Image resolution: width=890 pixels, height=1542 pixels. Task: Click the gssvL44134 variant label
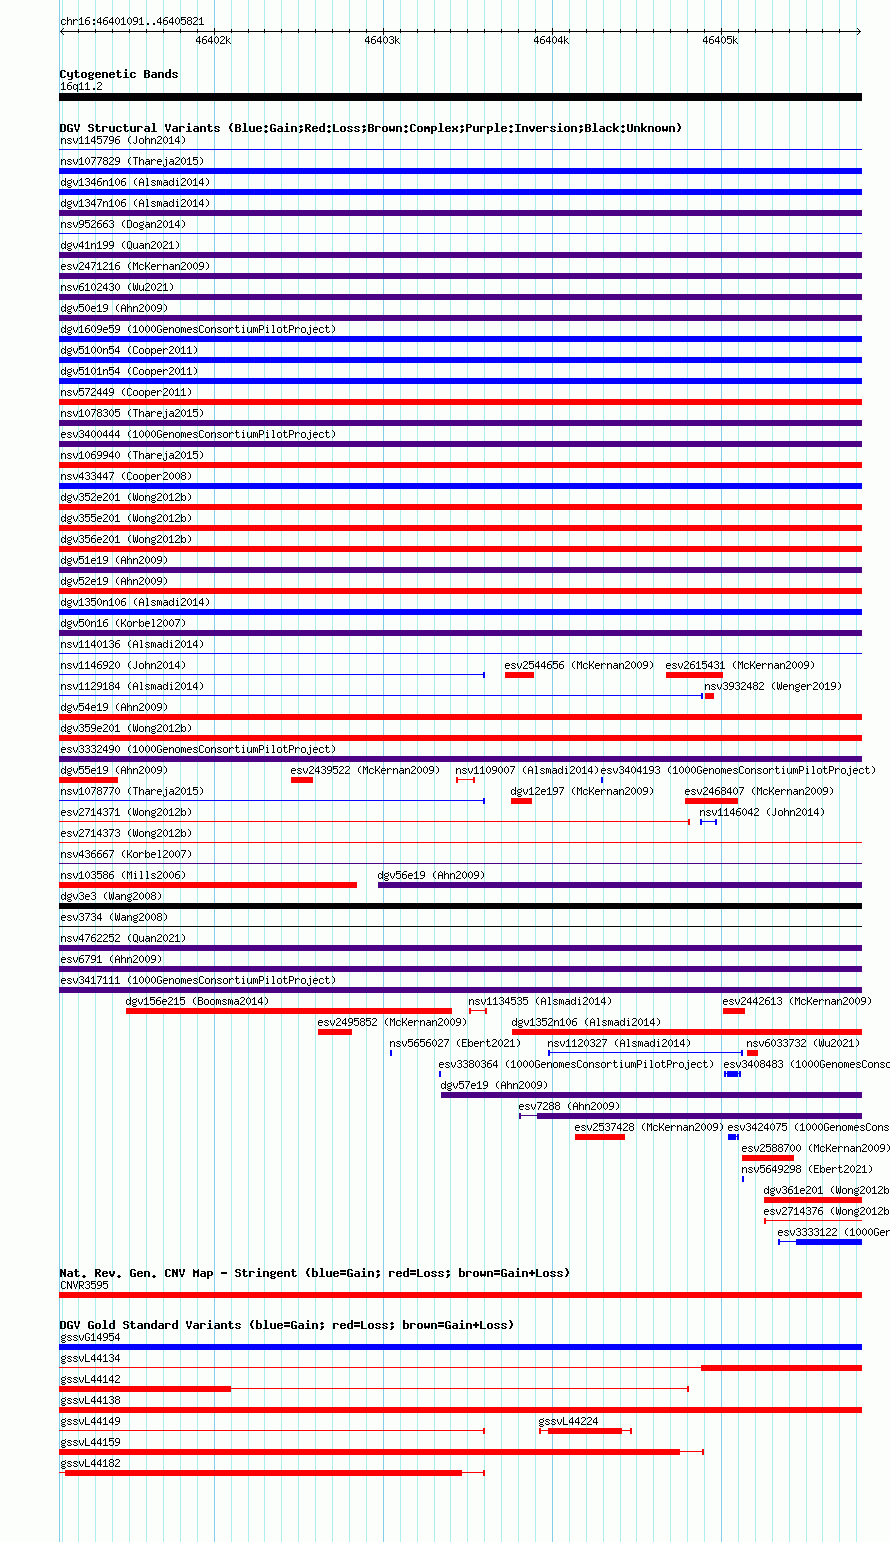pos(90,1358)
